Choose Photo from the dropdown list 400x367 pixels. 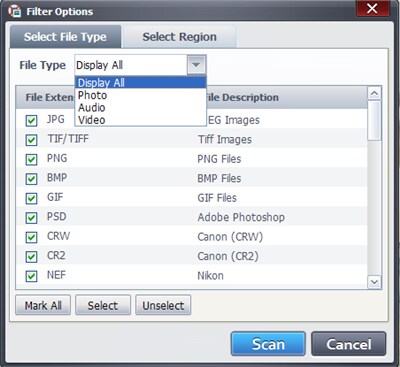click(140, 95)
